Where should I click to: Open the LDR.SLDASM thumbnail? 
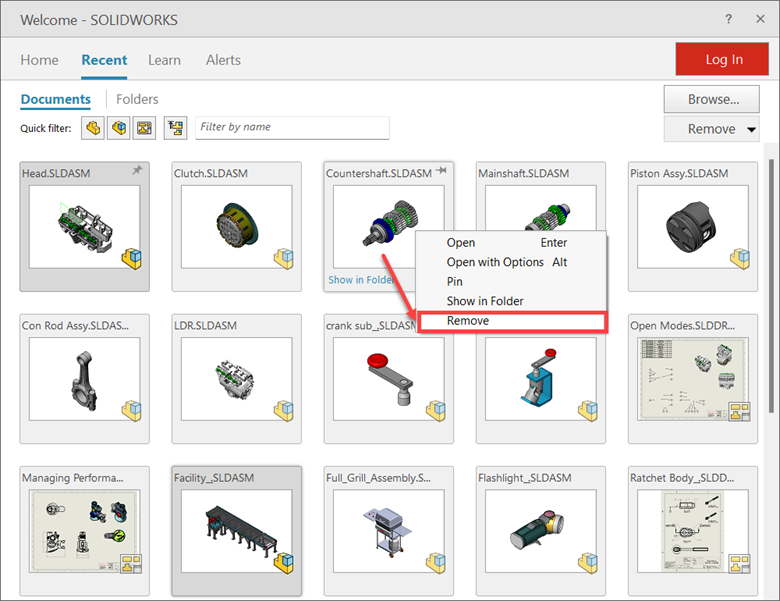click(236, 379)
